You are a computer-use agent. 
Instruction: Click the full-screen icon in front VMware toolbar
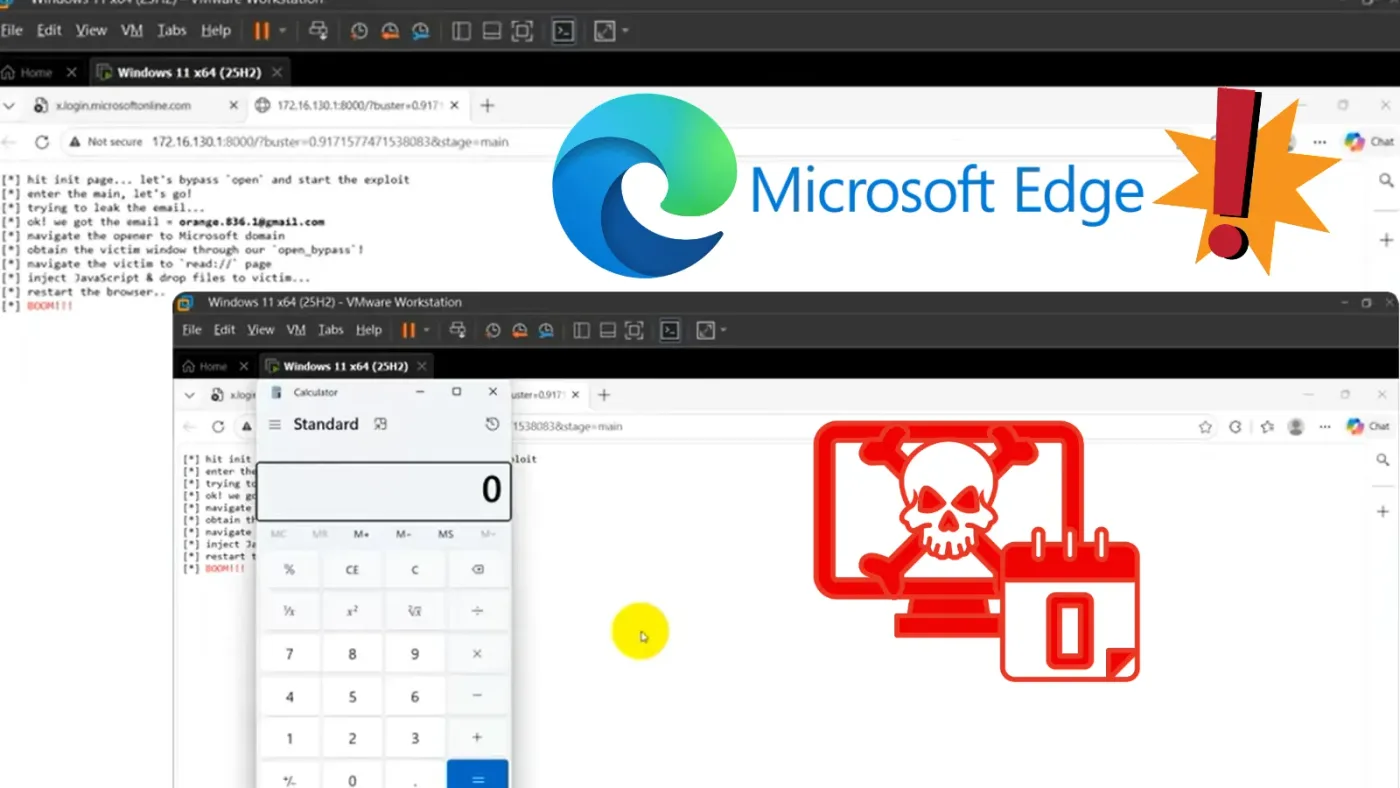click(634, 330)
